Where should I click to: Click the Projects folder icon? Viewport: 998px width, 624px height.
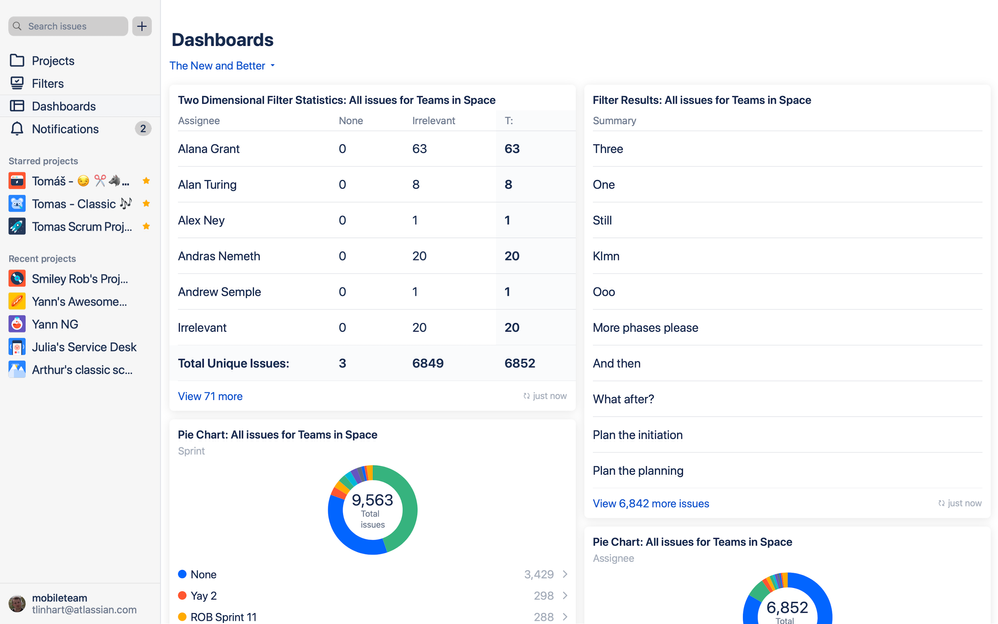[x=17, y=60]
